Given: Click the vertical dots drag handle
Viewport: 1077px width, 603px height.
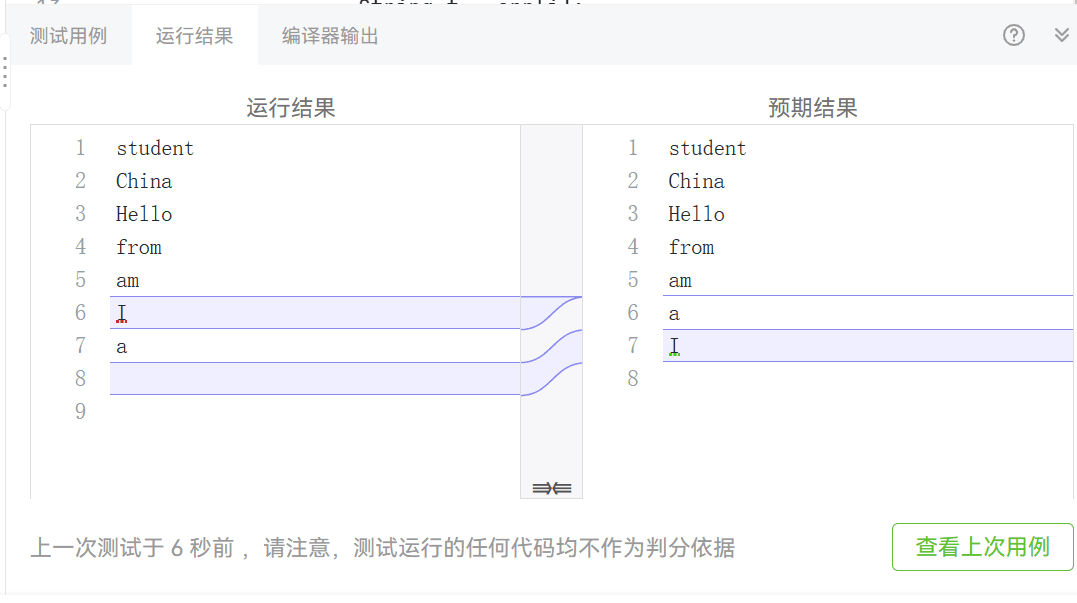Looking at the screenshot, I should (5, 72).
